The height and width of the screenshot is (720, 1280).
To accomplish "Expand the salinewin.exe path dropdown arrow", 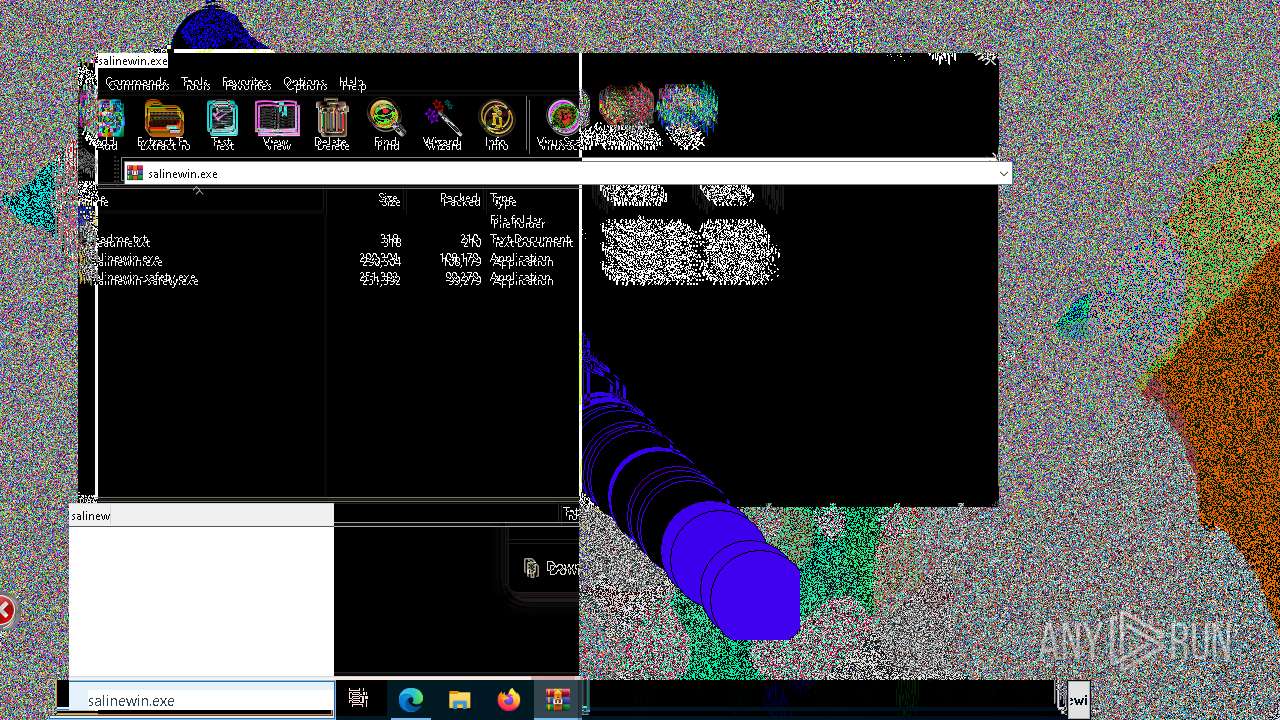I will coord(1003,173).
